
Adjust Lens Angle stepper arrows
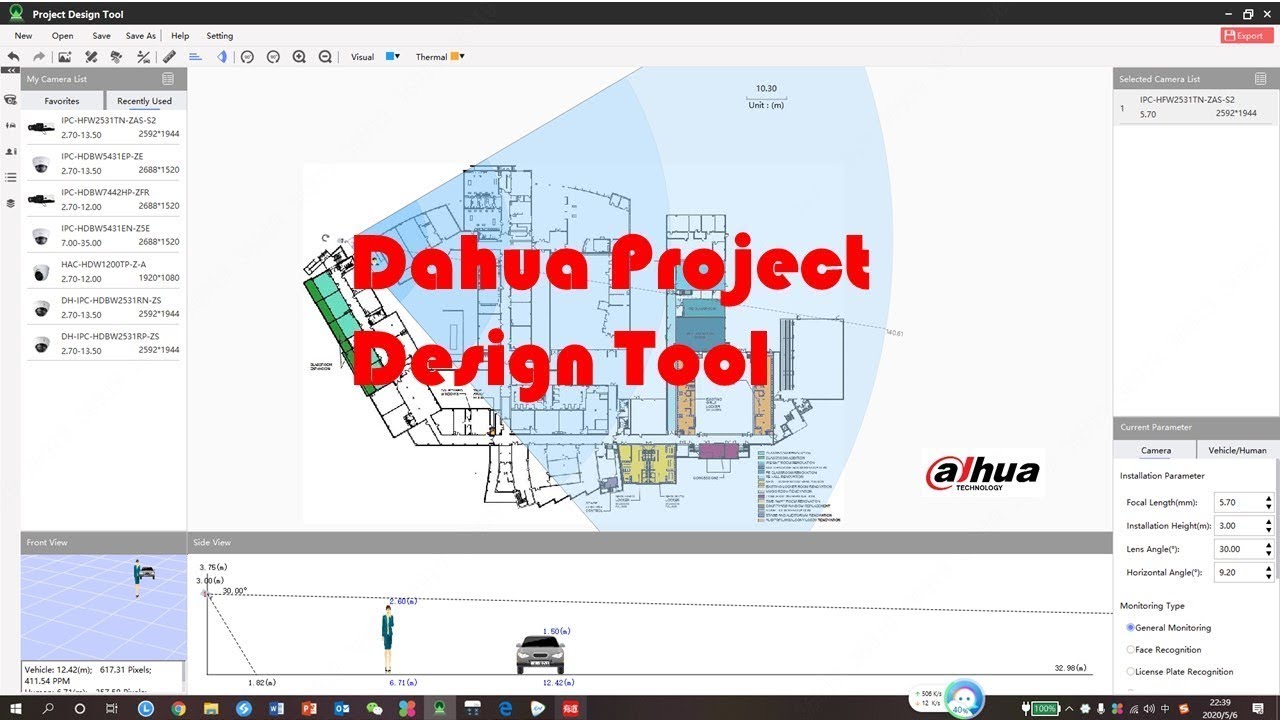[1269, 549]
